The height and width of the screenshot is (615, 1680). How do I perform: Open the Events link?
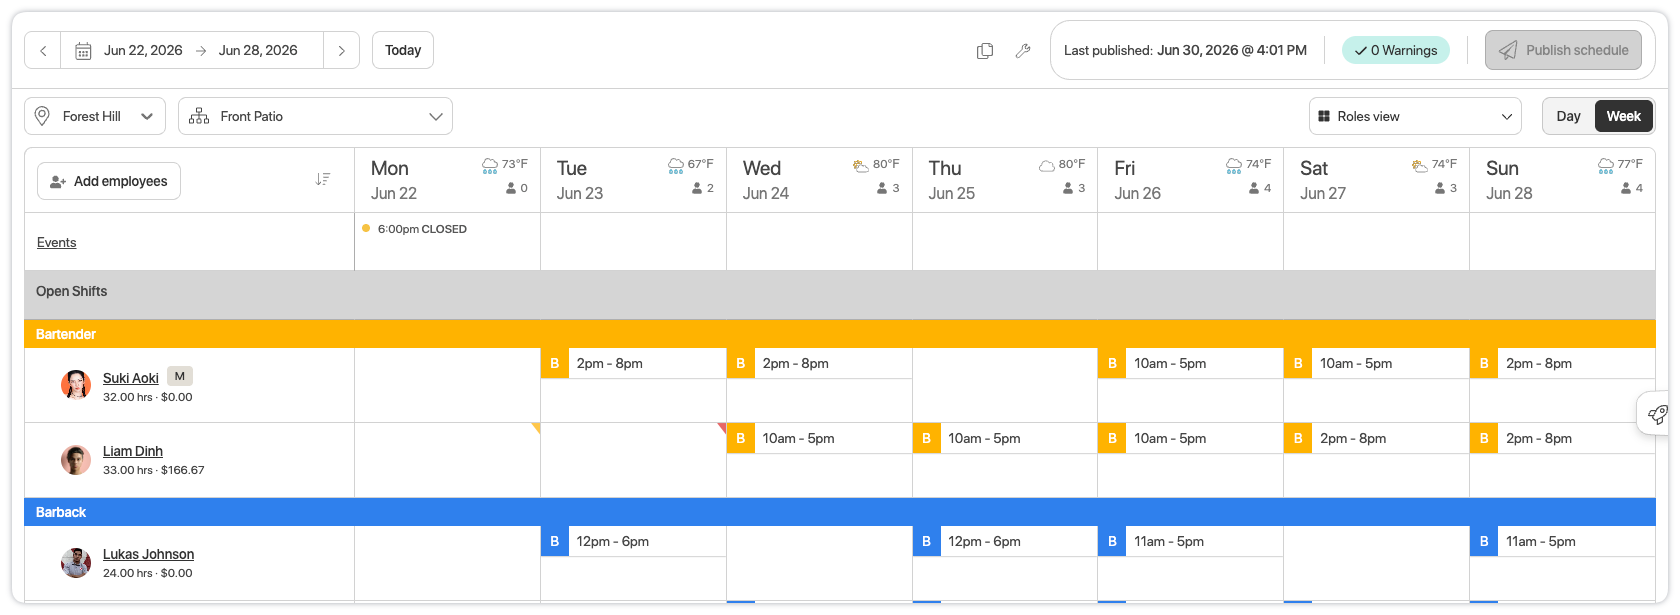click(56, 242)
